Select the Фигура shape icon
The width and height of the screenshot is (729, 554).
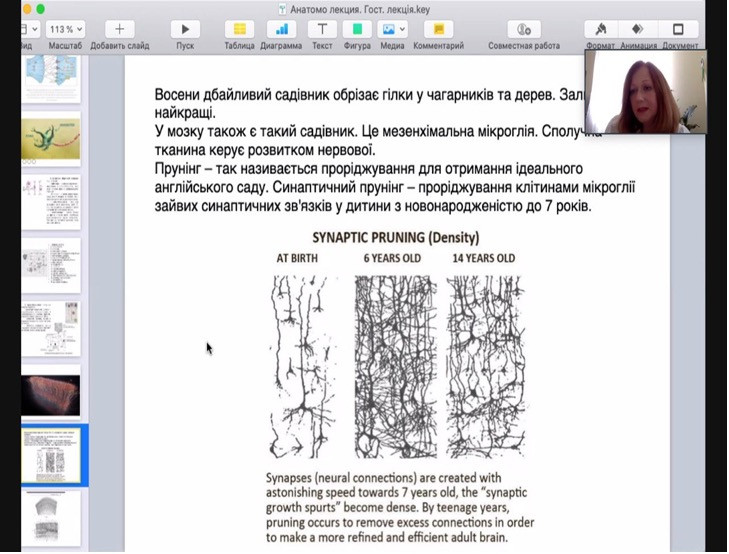click(355, 29)
